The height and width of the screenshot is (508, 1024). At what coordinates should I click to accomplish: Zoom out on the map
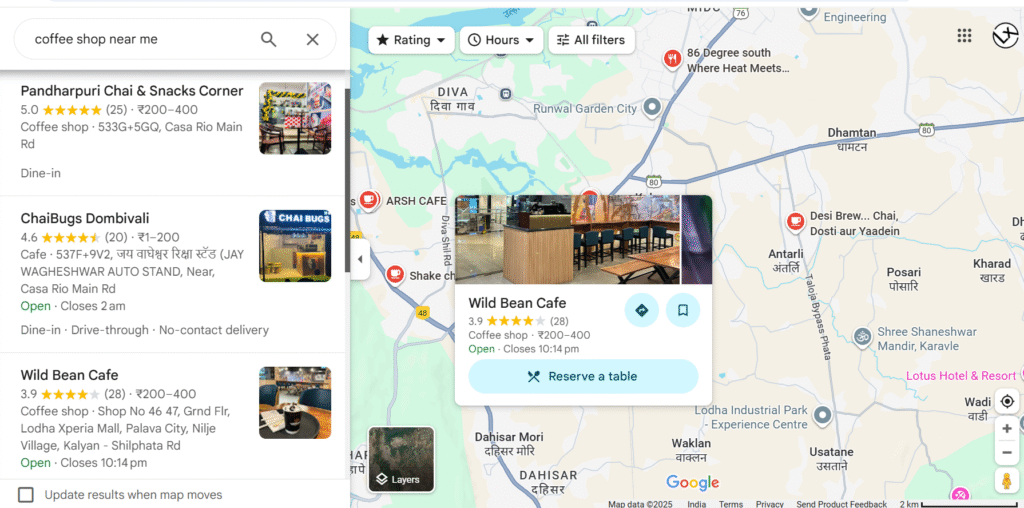pyautogui.click(x=1007, y=452)
